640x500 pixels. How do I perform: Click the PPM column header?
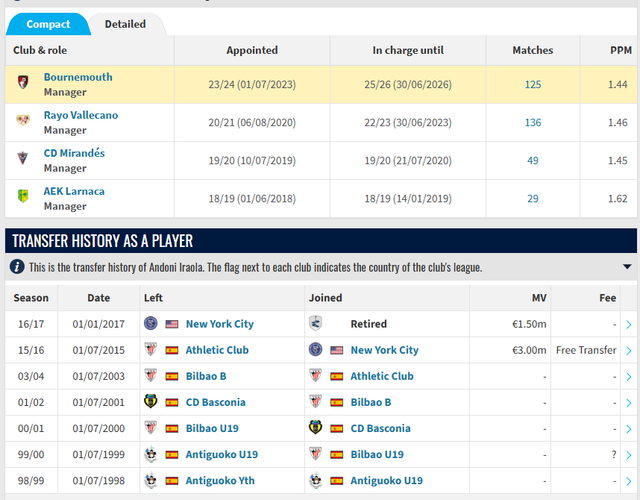click(x=621, y=50)
